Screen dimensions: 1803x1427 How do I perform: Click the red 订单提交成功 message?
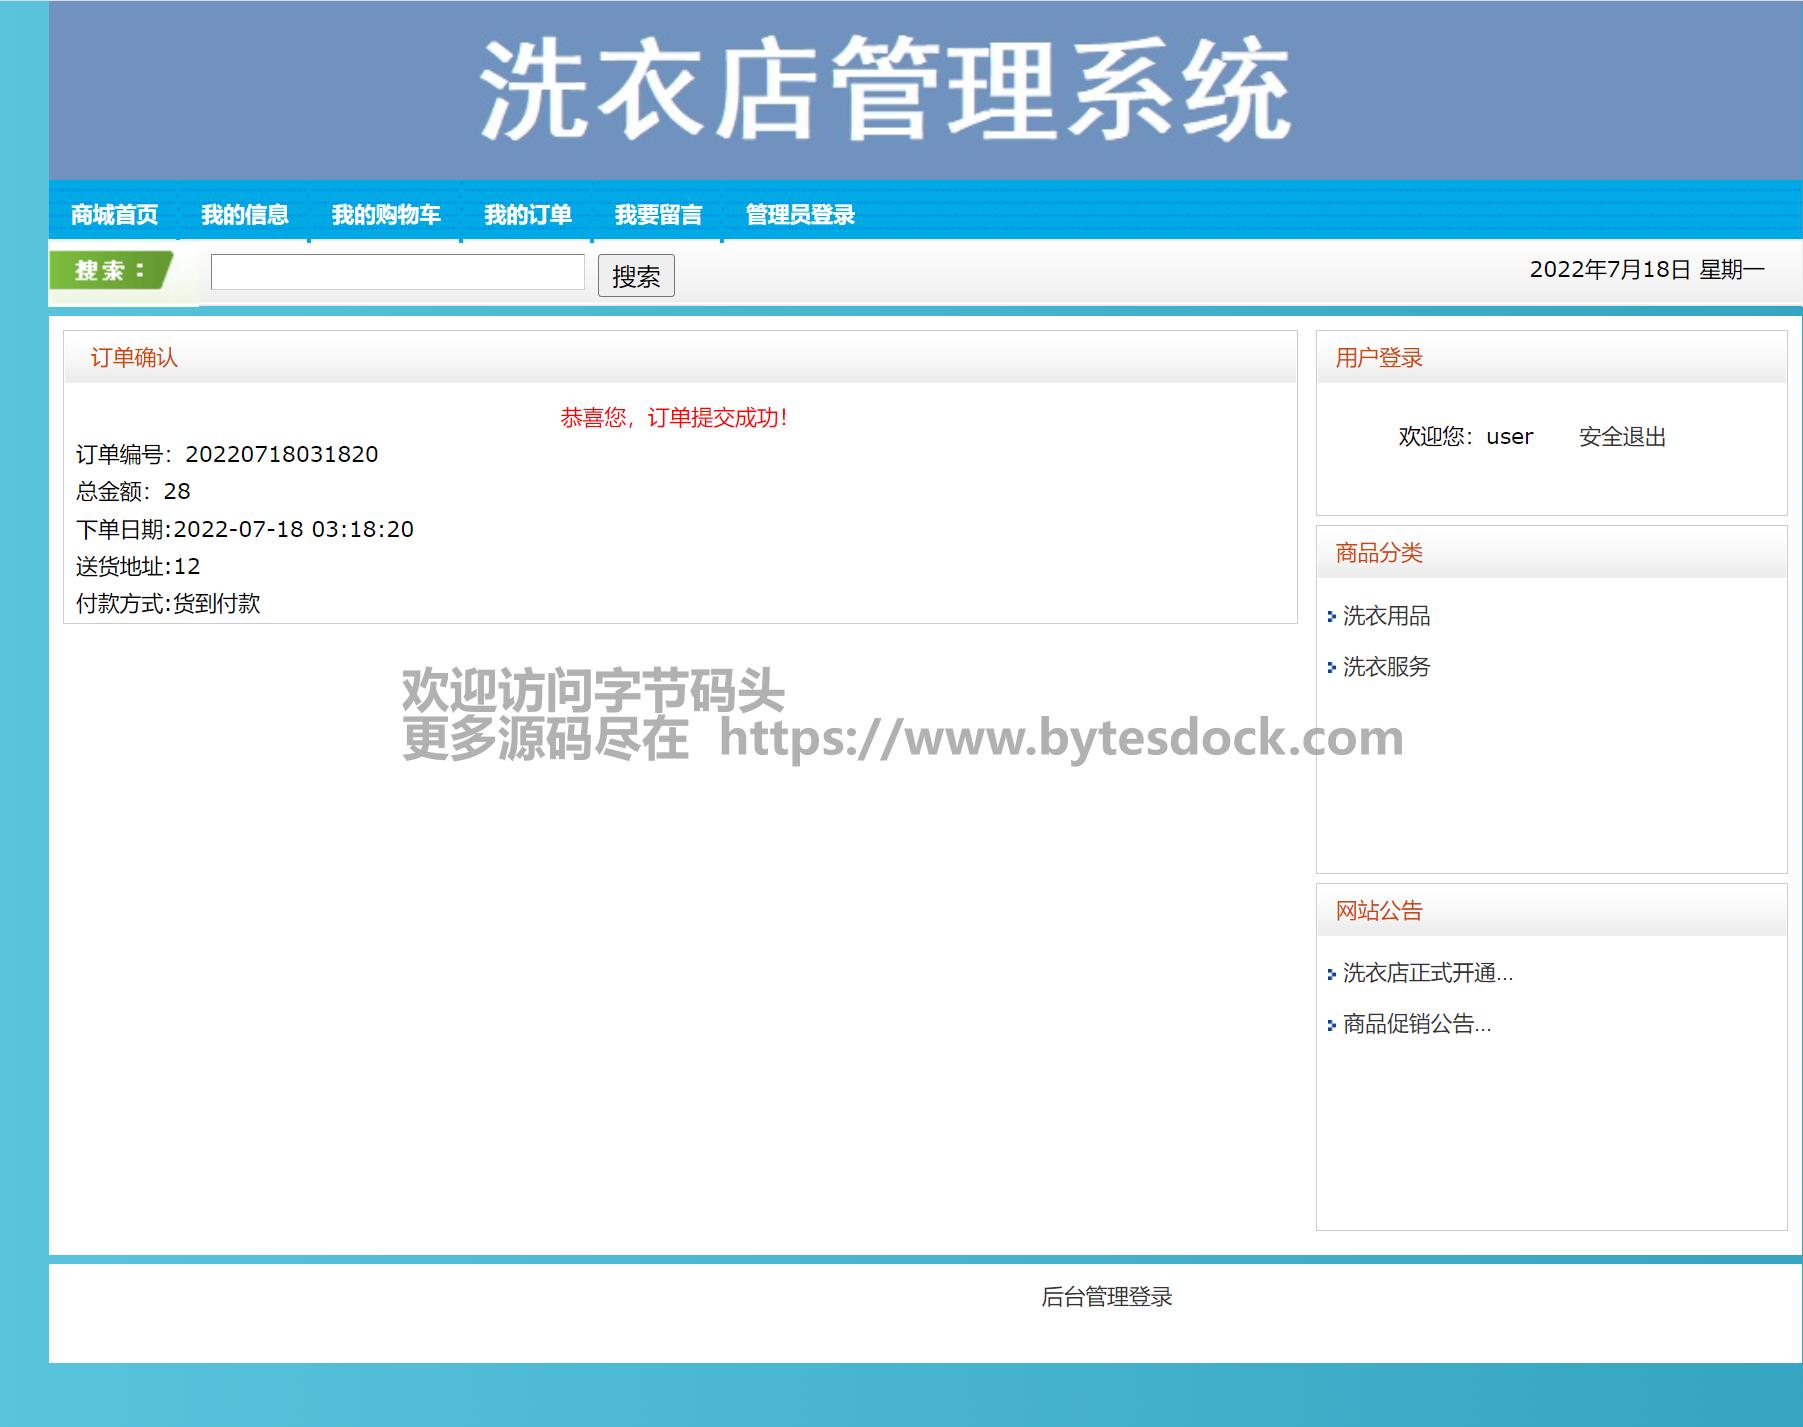tap(674, 418)
